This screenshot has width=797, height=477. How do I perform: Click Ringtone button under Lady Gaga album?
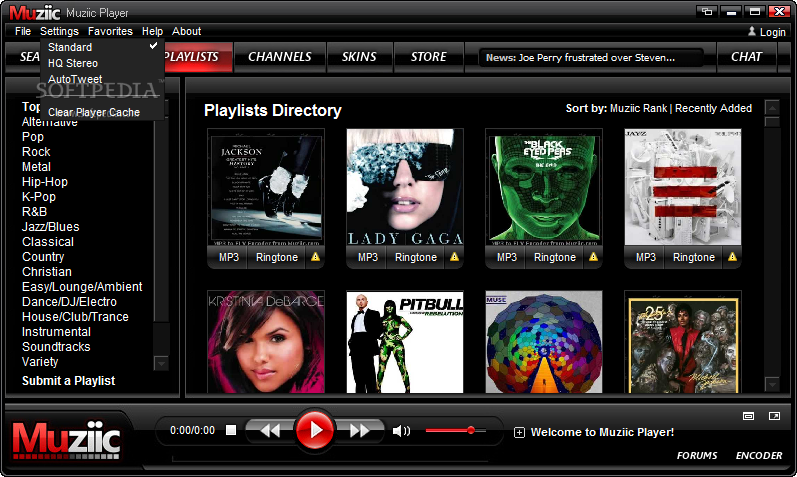tap(416, 257)
